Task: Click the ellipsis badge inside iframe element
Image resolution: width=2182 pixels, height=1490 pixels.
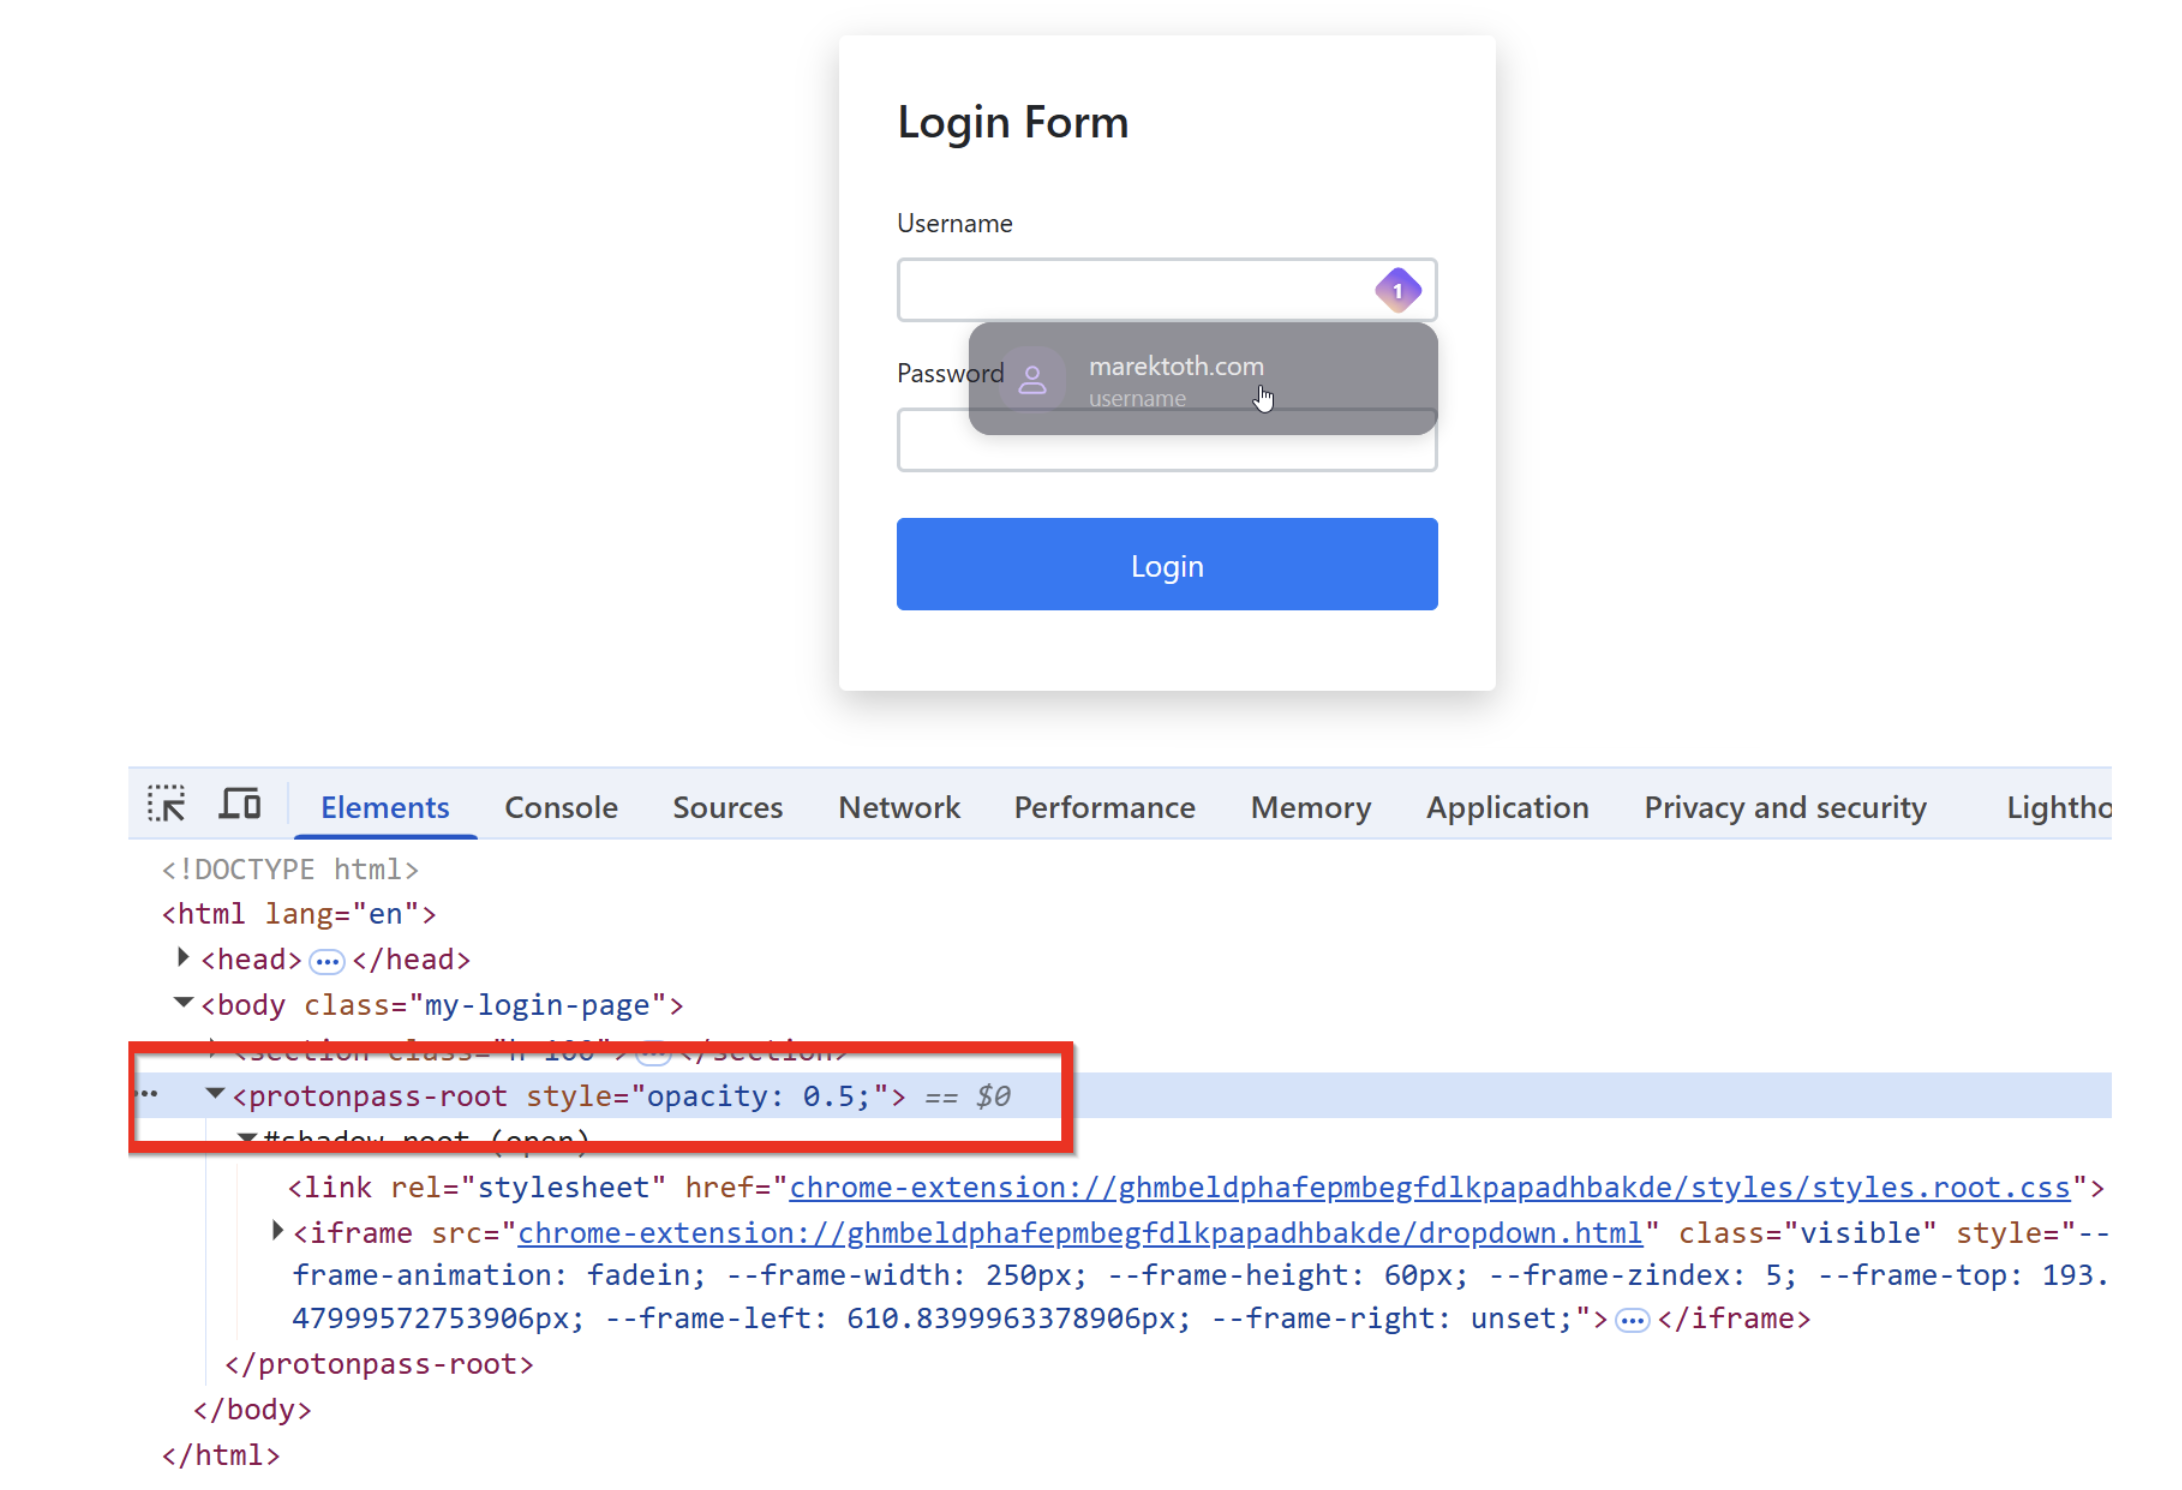Action: (x=1632, y=1321)
